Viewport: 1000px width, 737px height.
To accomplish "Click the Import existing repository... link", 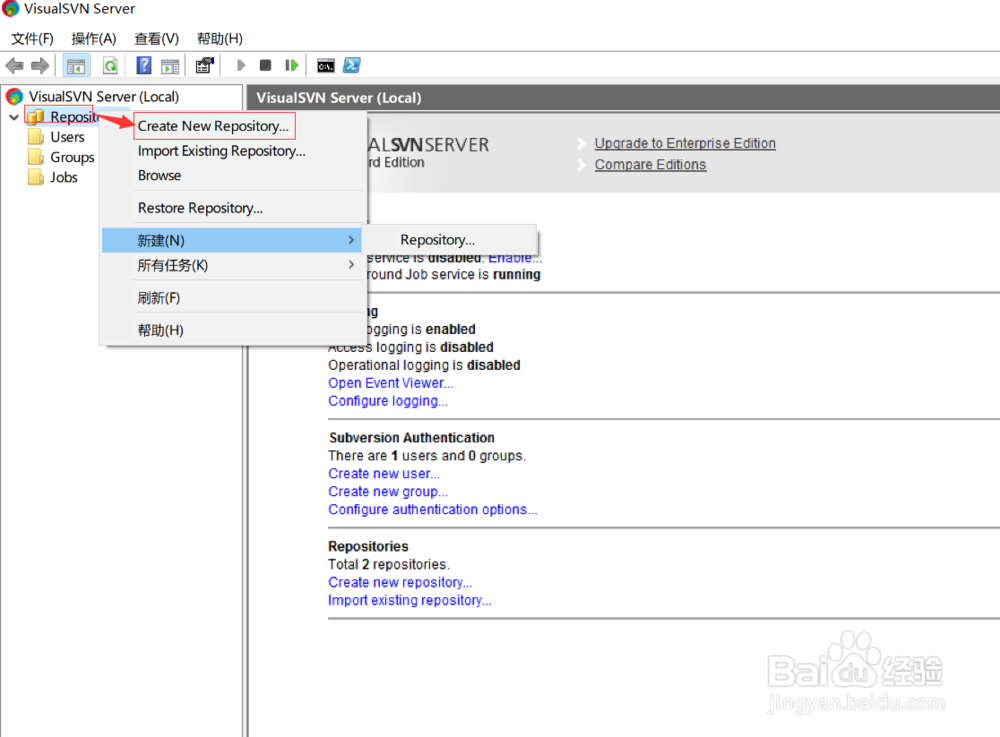I will pos(409,600).
